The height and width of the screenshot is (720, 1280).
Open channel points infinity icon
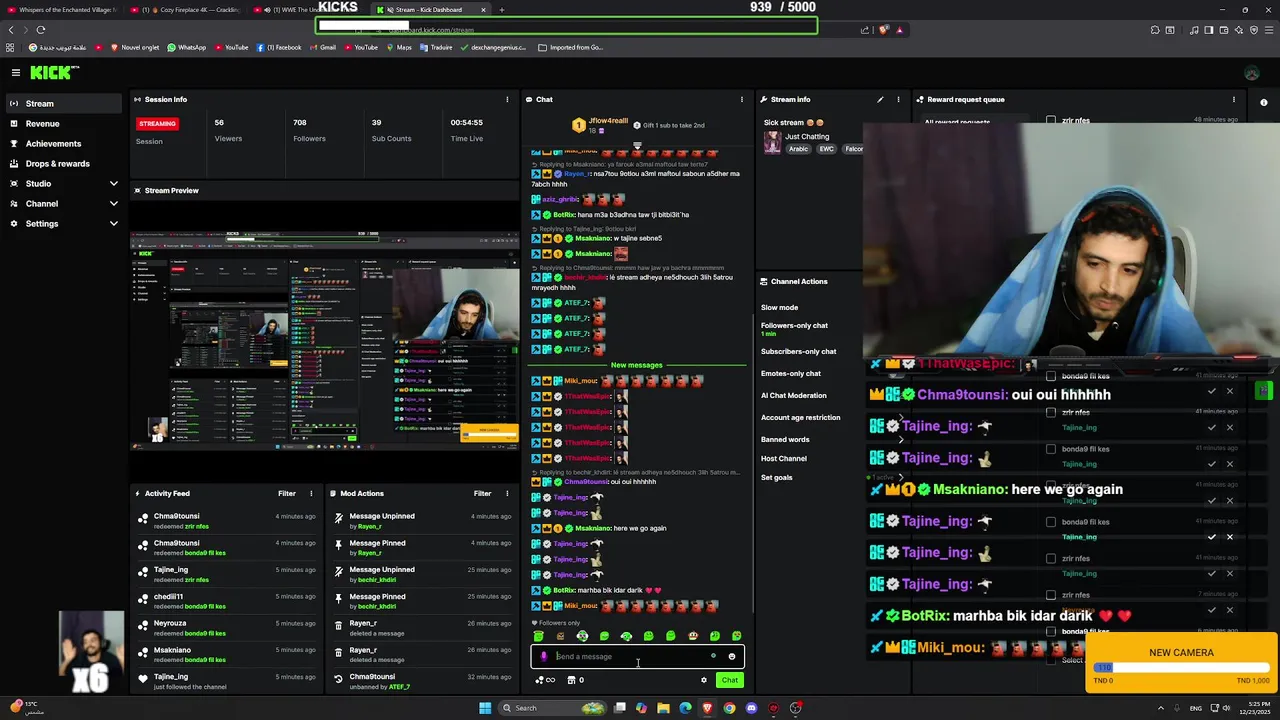[545, 680]
